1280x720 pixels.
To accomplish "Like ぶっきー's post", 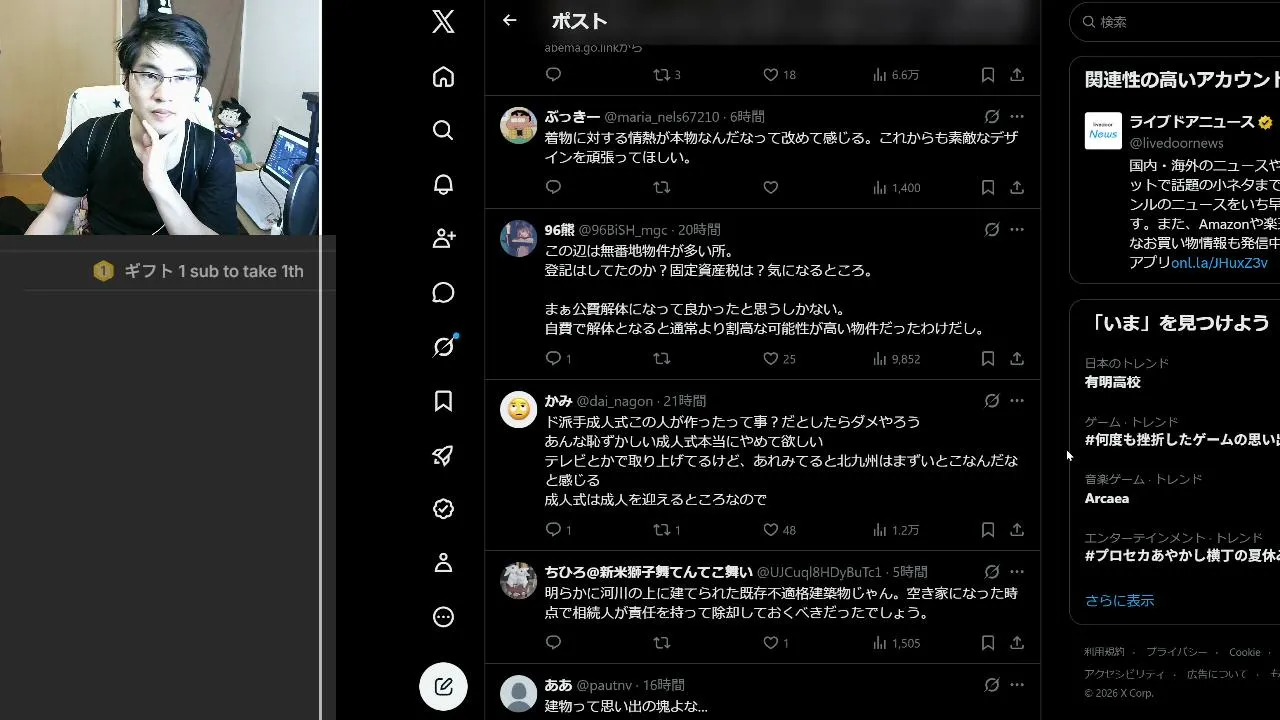I will (770, 187).
